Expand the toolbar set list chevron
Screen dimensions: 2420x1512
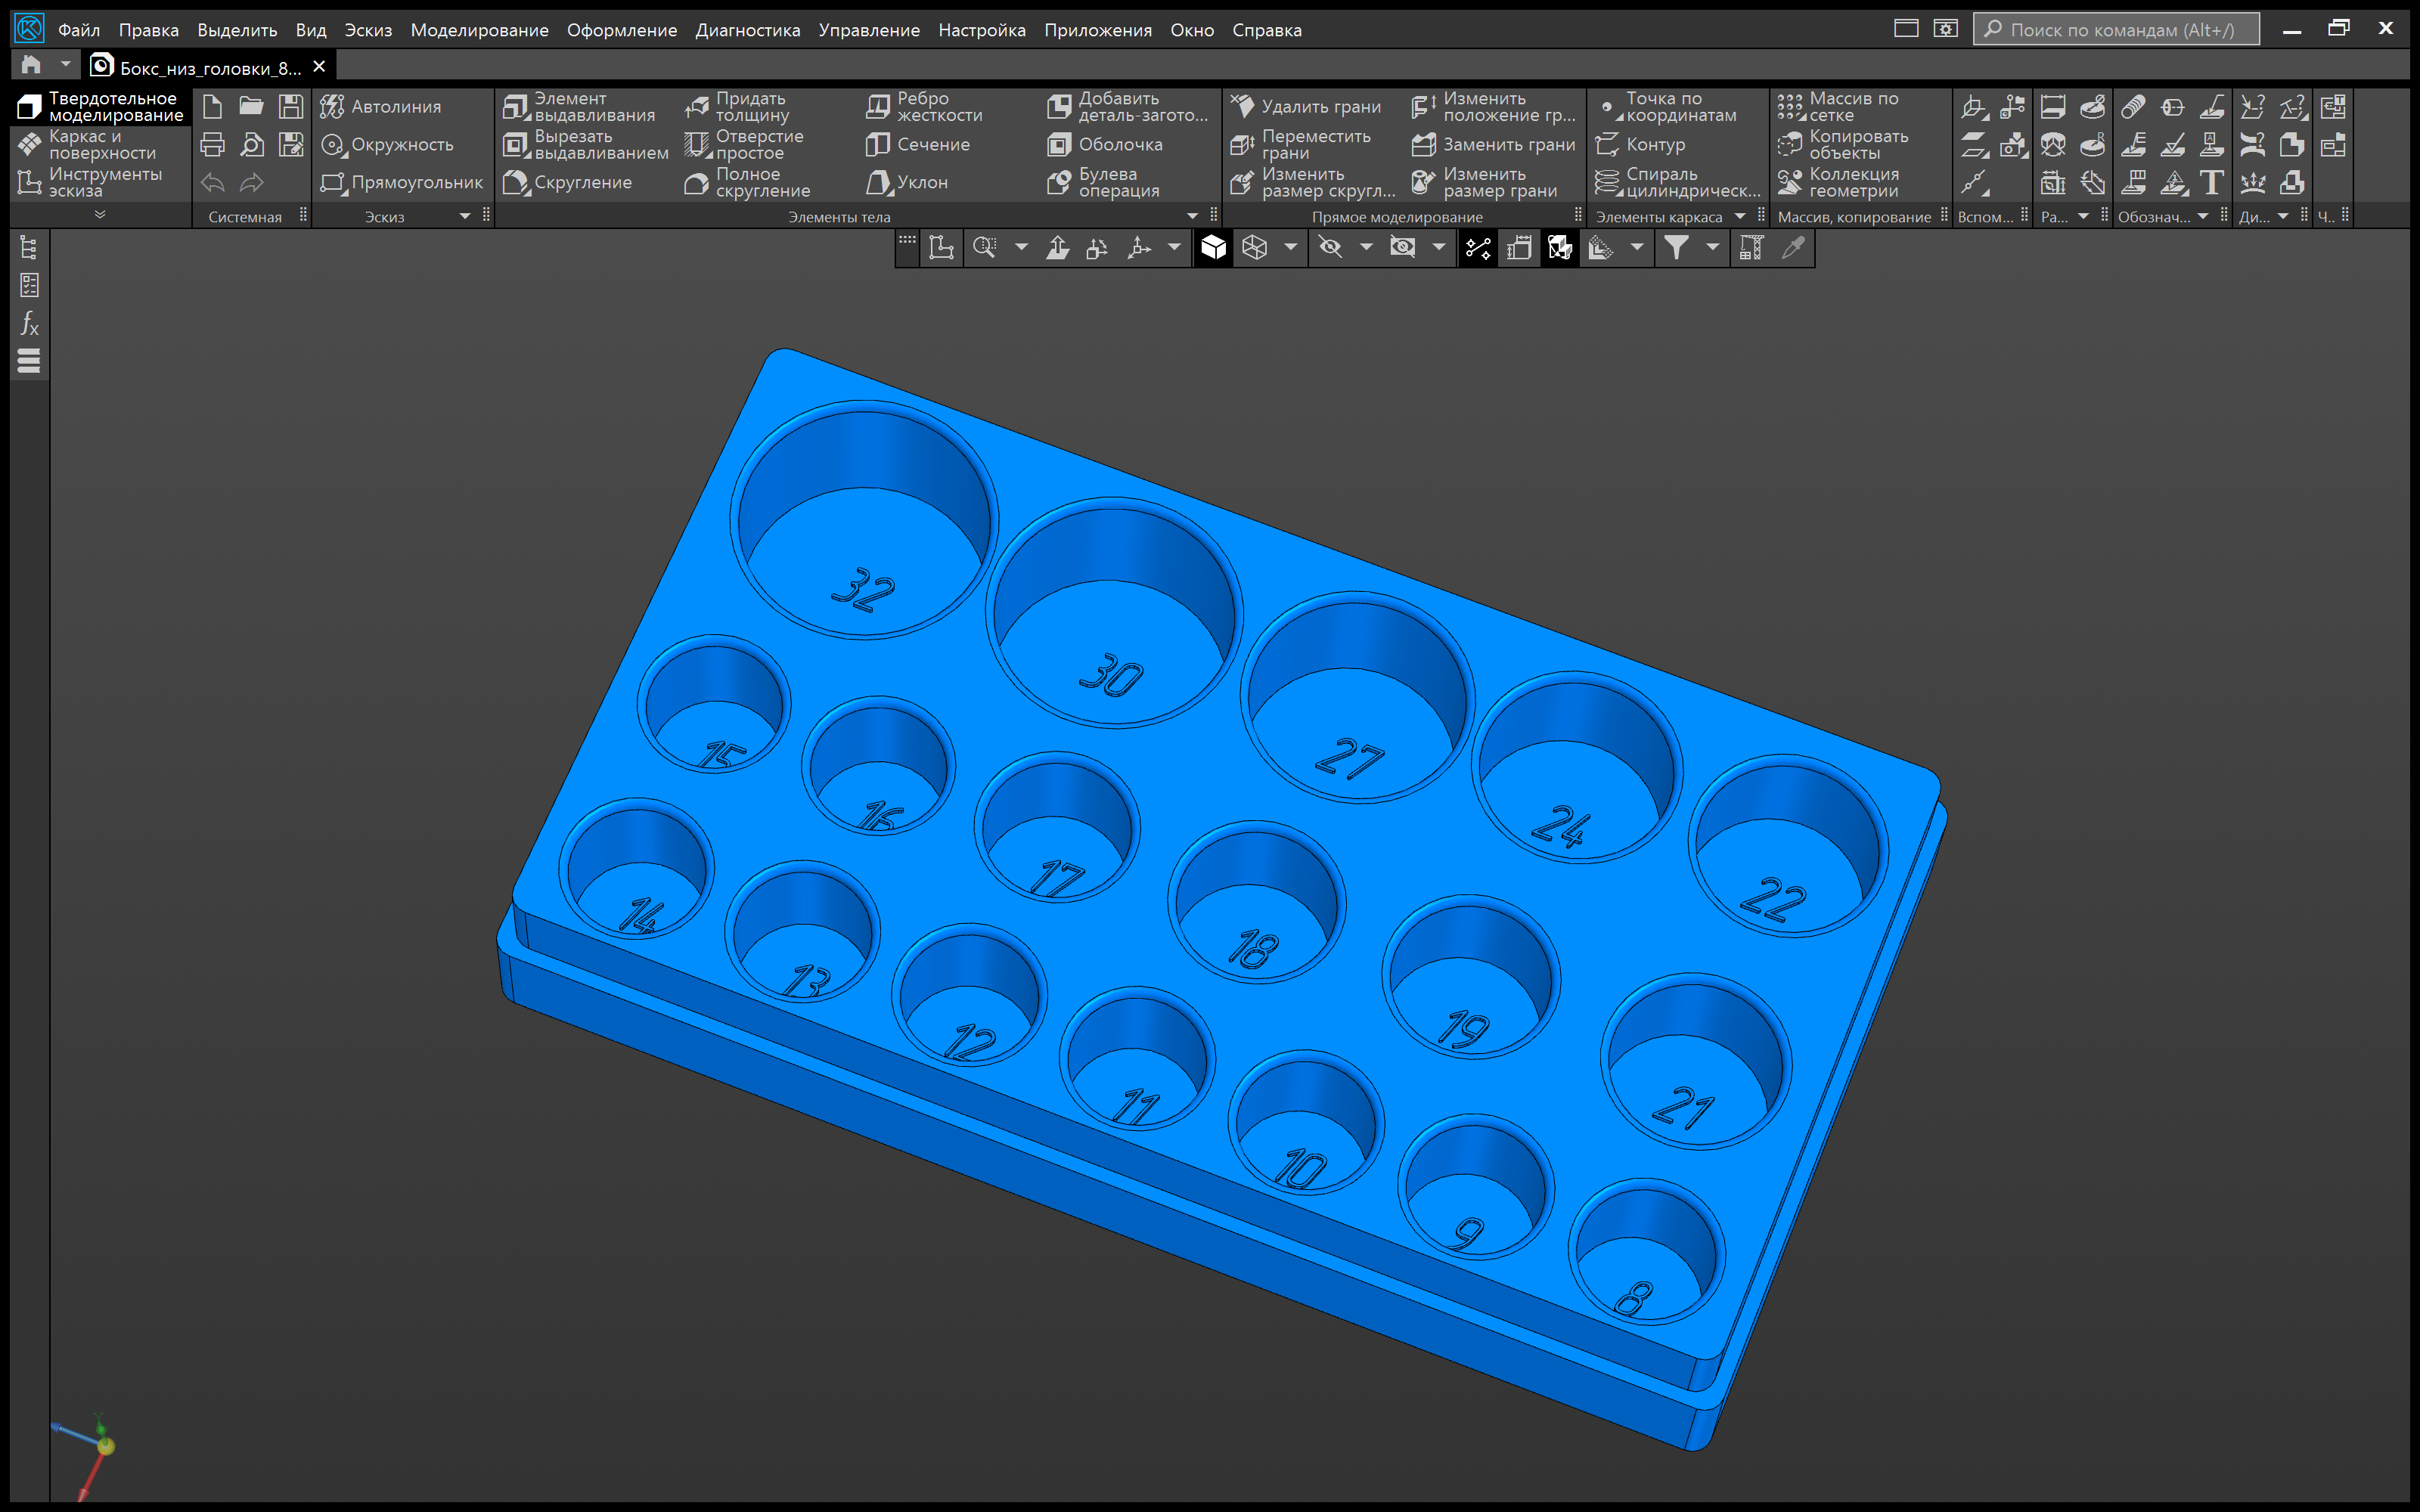point(99,214)
